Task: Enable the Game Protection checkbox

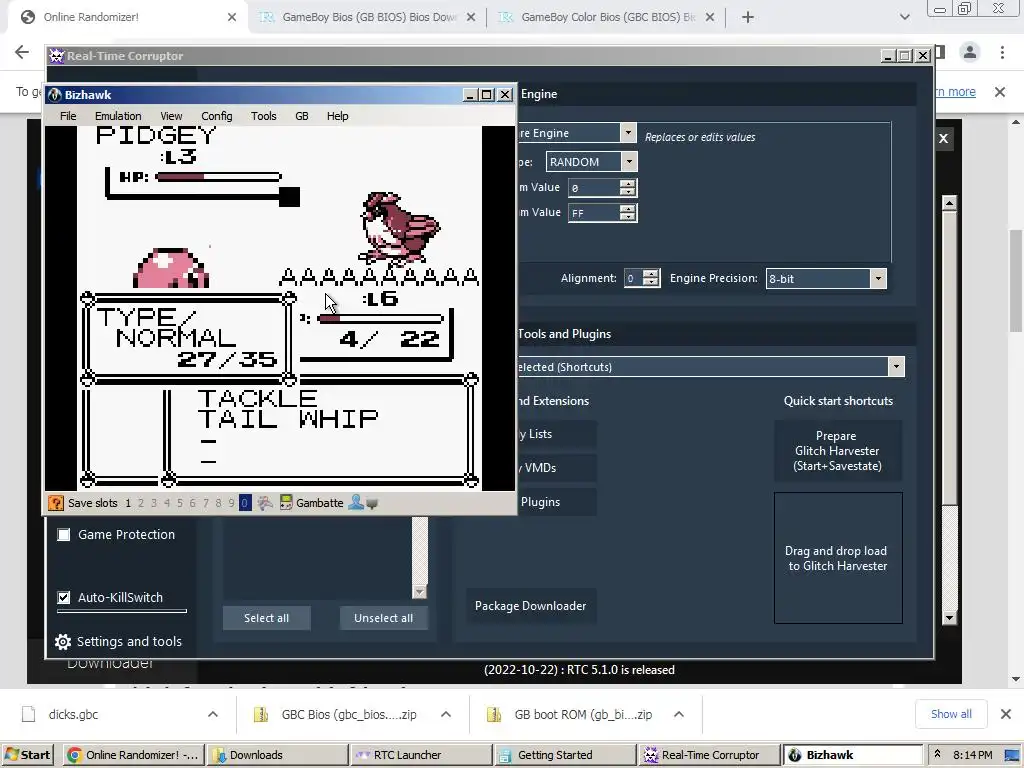Action: [x=64, y=535]
